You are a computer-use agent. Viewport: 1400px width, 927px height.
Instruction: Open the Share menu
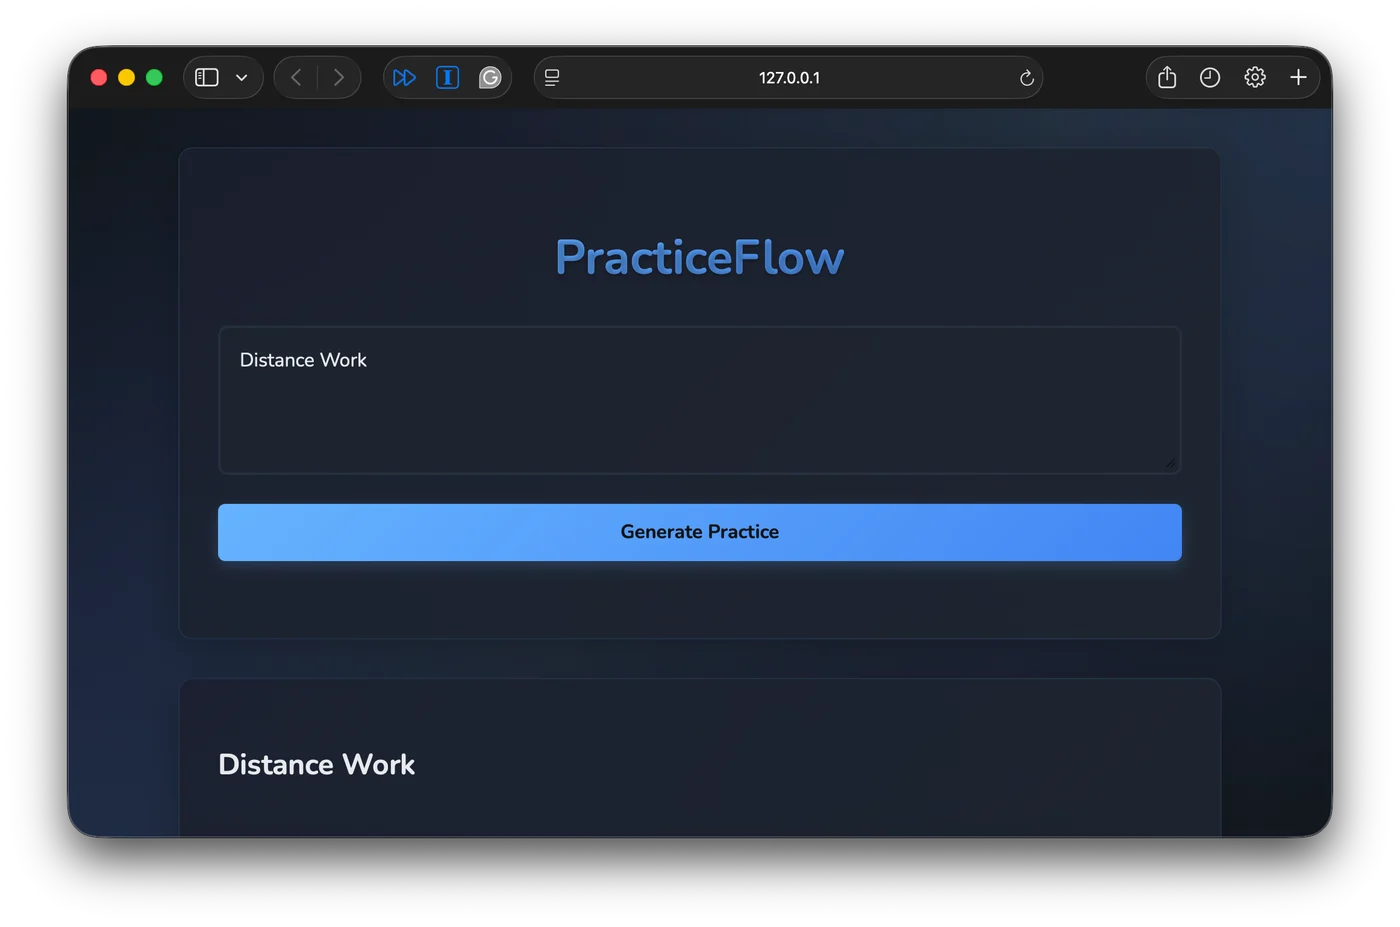coord(1167,77)
